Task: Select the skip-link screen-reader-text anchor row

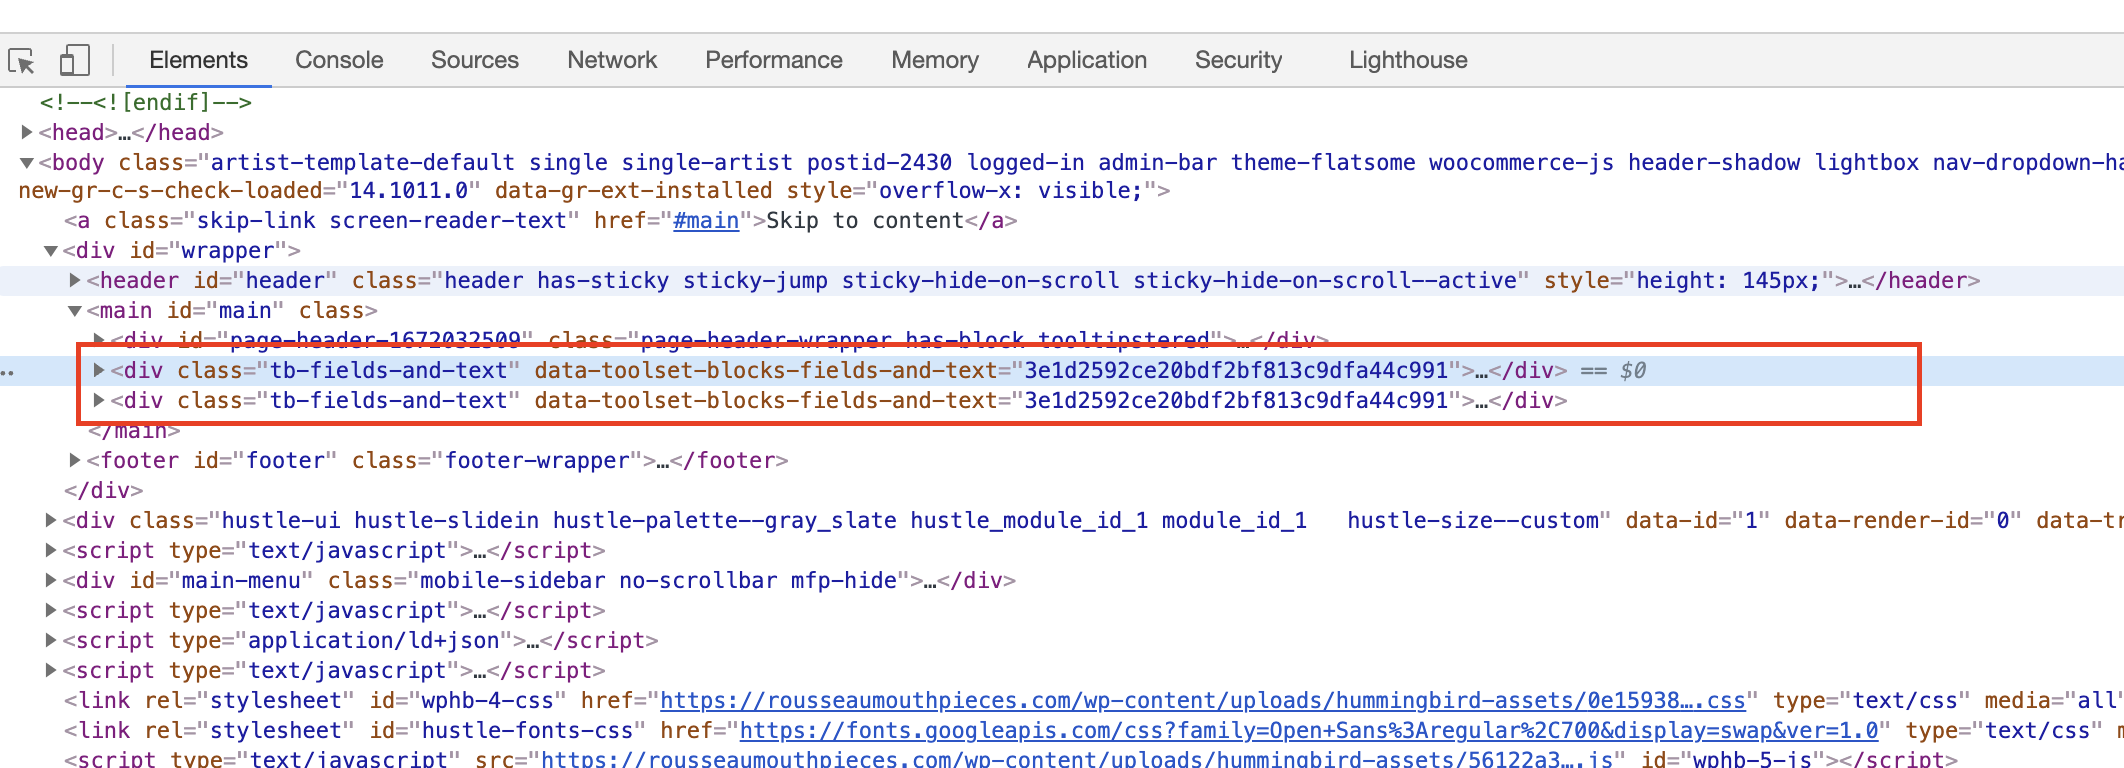Action: point(541,220)
